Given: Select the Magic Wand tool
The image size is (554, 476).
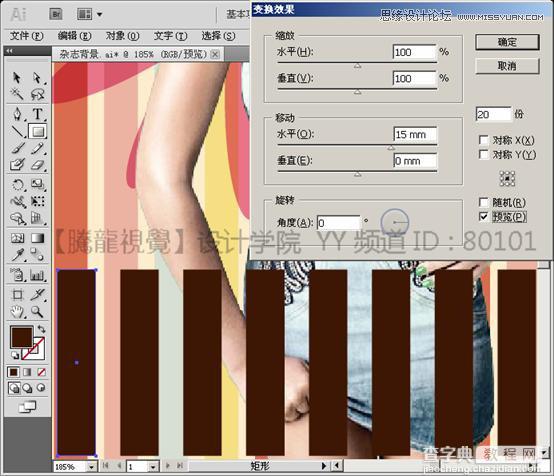Looking at the screenshot, I should point(17,94).
